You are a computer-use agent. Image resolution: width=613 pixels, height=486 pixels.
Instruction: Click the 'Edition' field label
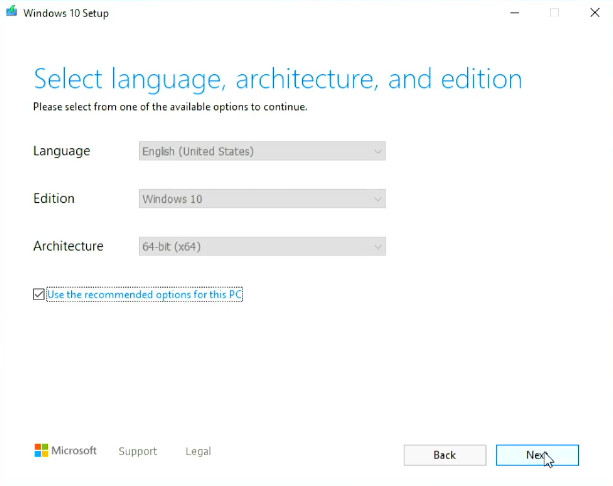54,198
